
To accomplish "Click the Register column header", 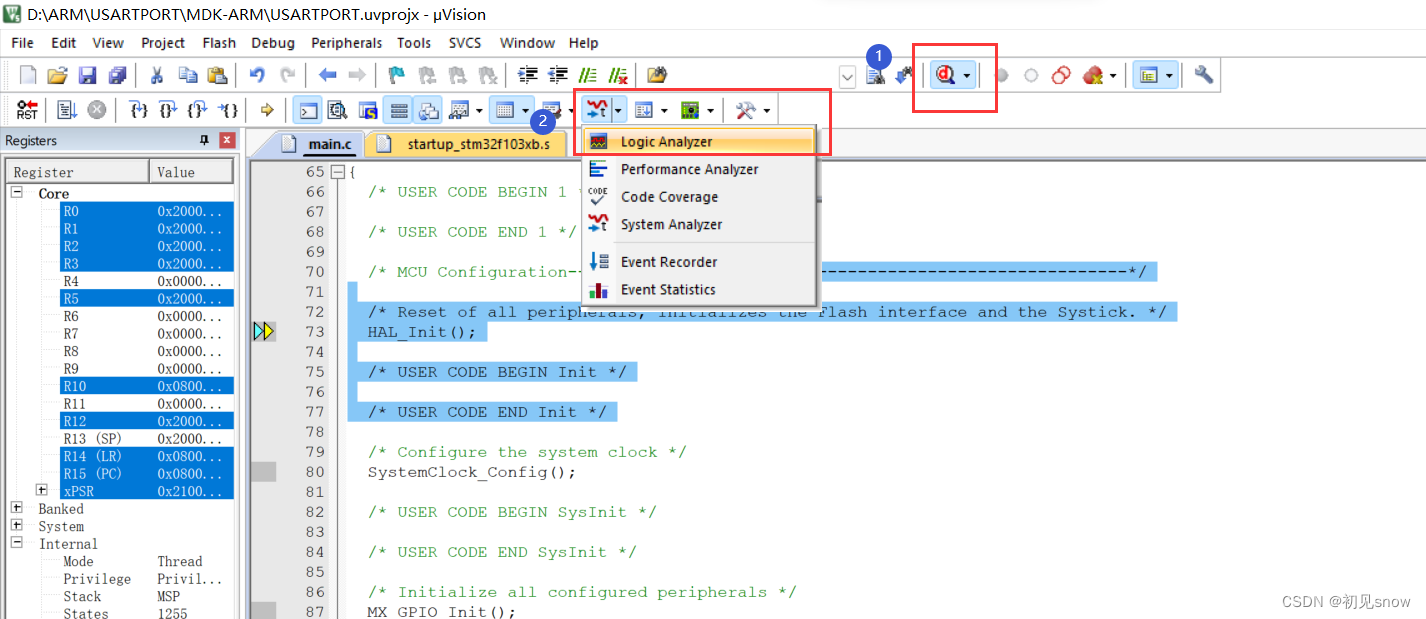I will coord(78,172).
